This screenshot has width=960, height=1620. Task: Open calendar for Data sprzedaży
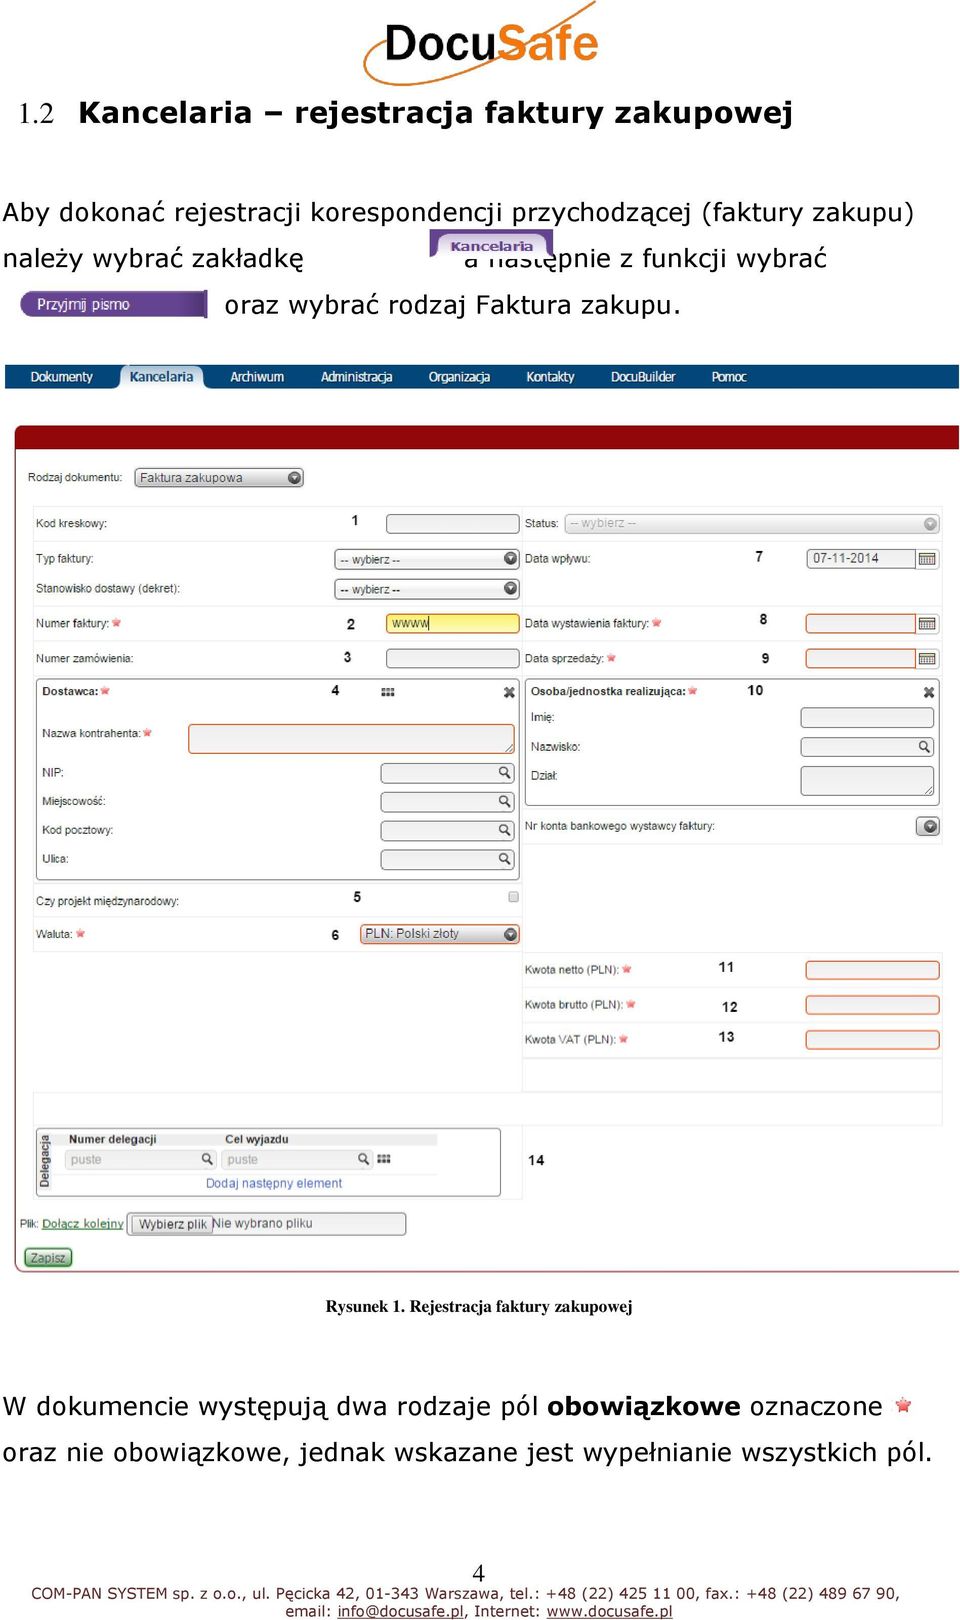point(927,659)
